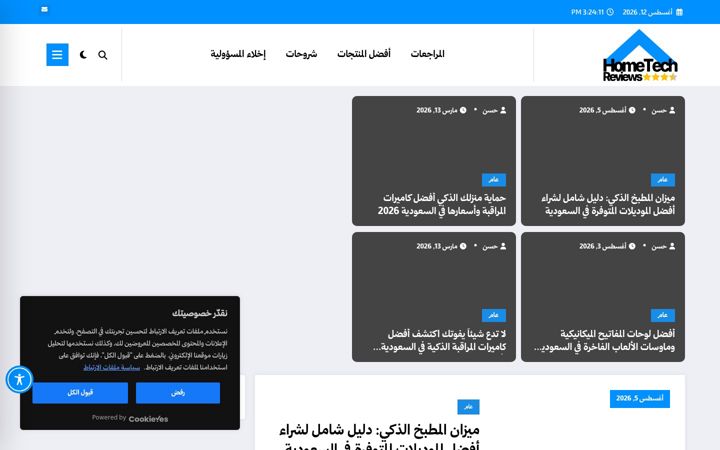Open شروحات menu item
Image resolution: width=720 pixels, height=450 pixels.
301,54
